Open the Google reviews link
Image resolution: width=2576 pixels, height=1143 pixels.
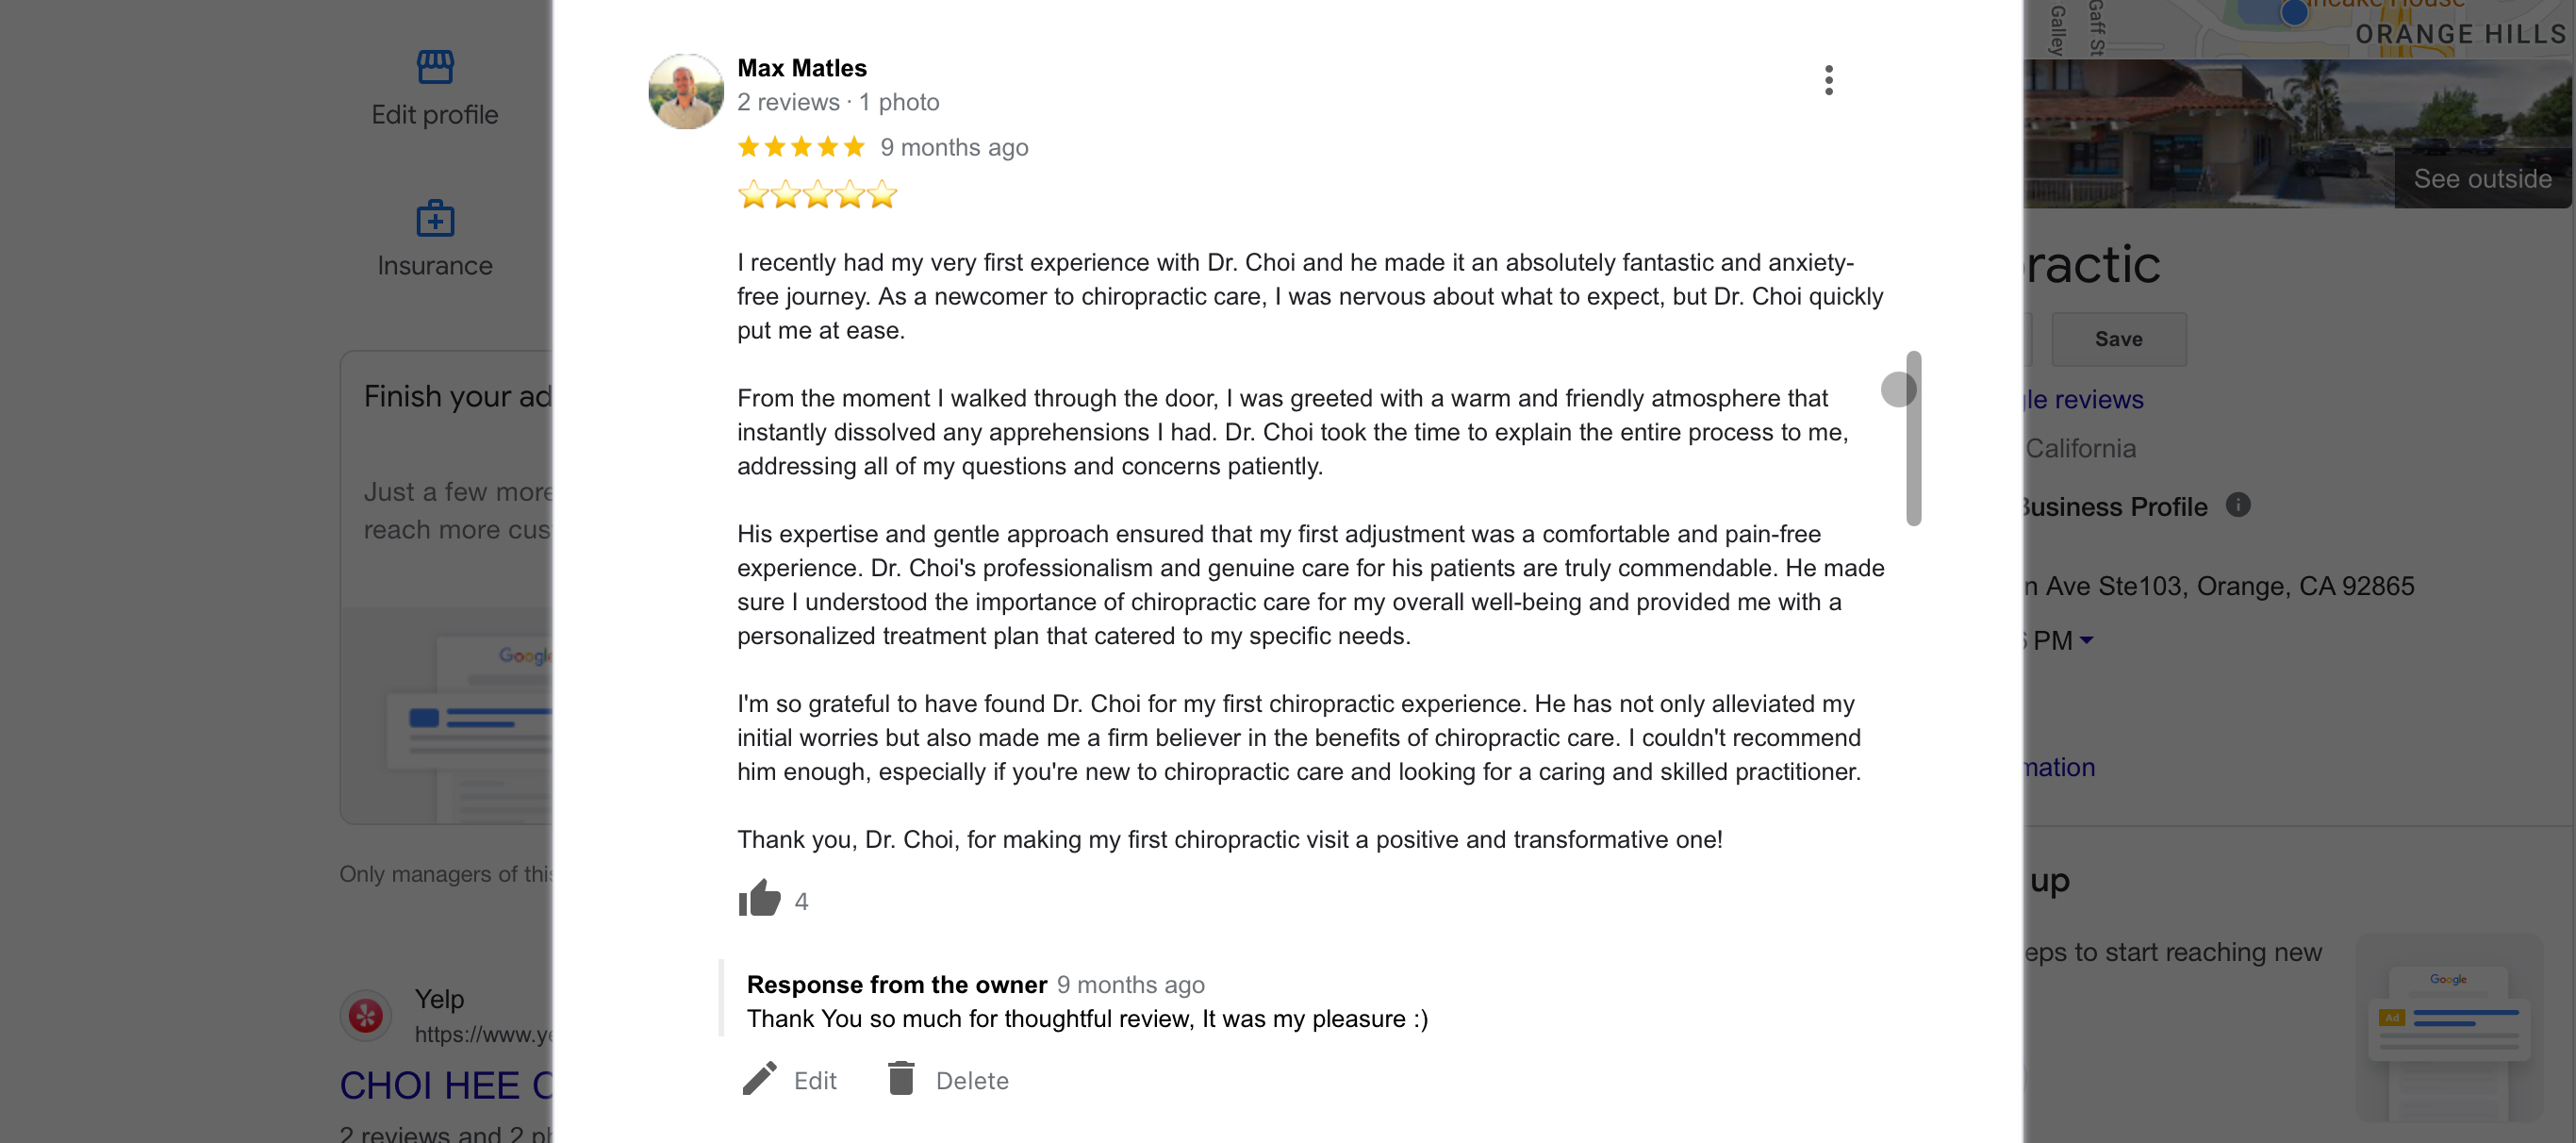[x=2084, y=399]
